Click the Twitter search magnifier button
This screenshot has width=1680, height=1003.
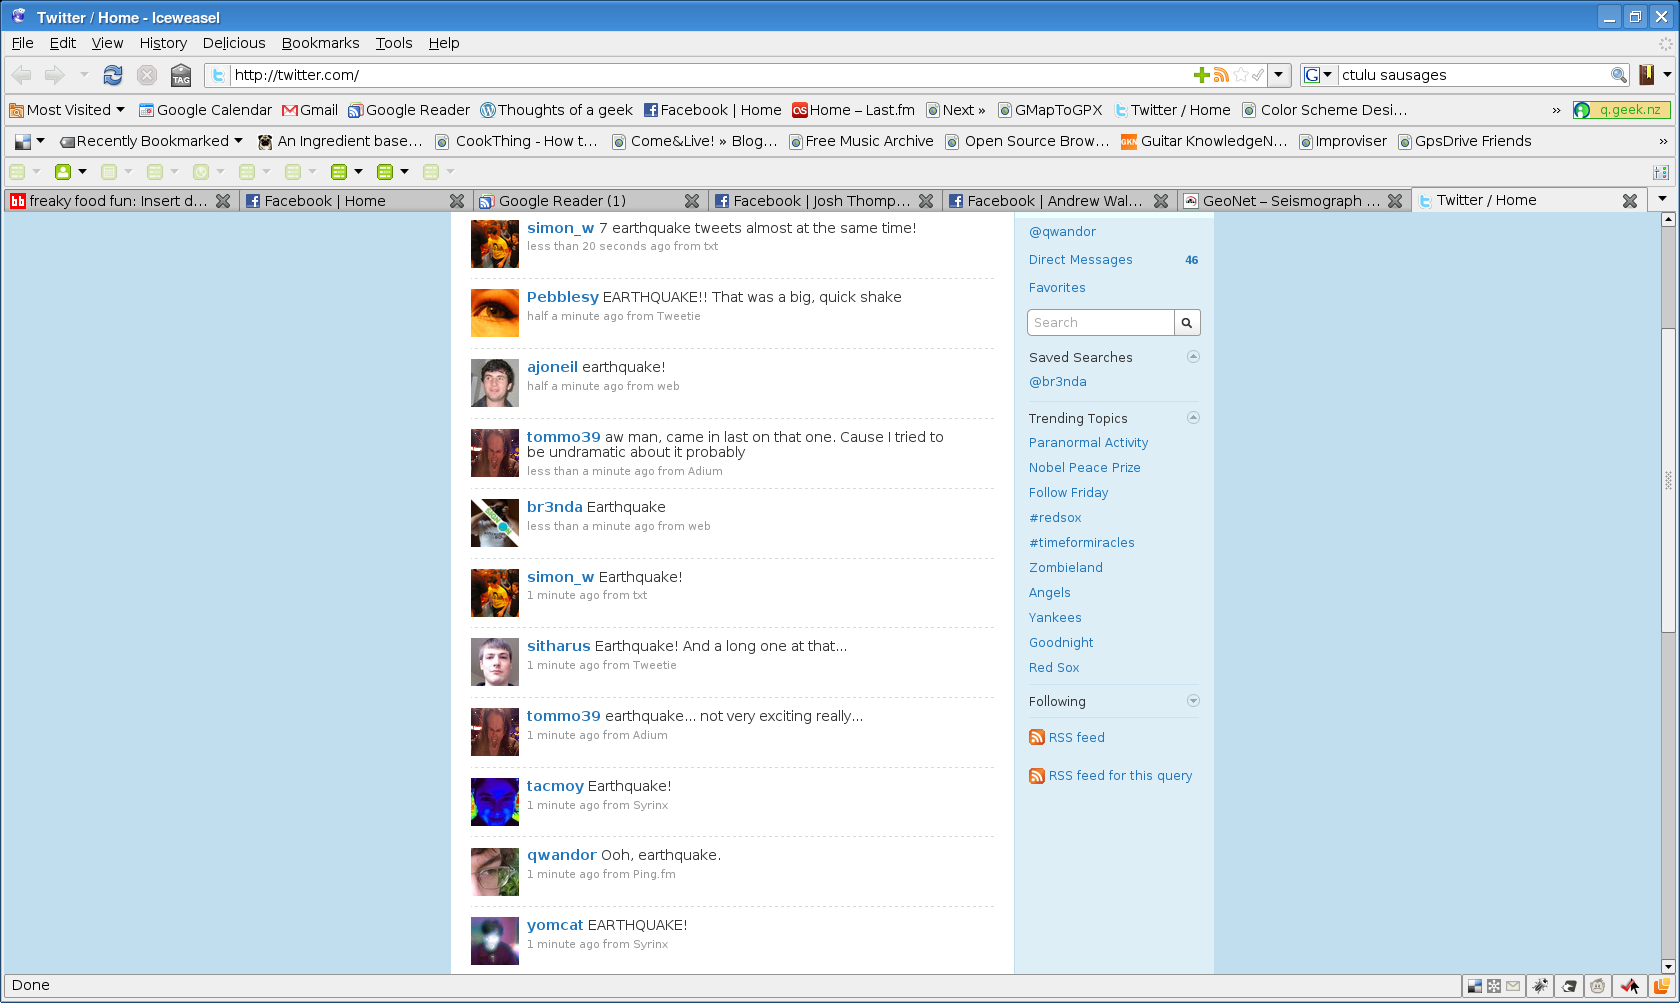click(x=1187, y=323)
